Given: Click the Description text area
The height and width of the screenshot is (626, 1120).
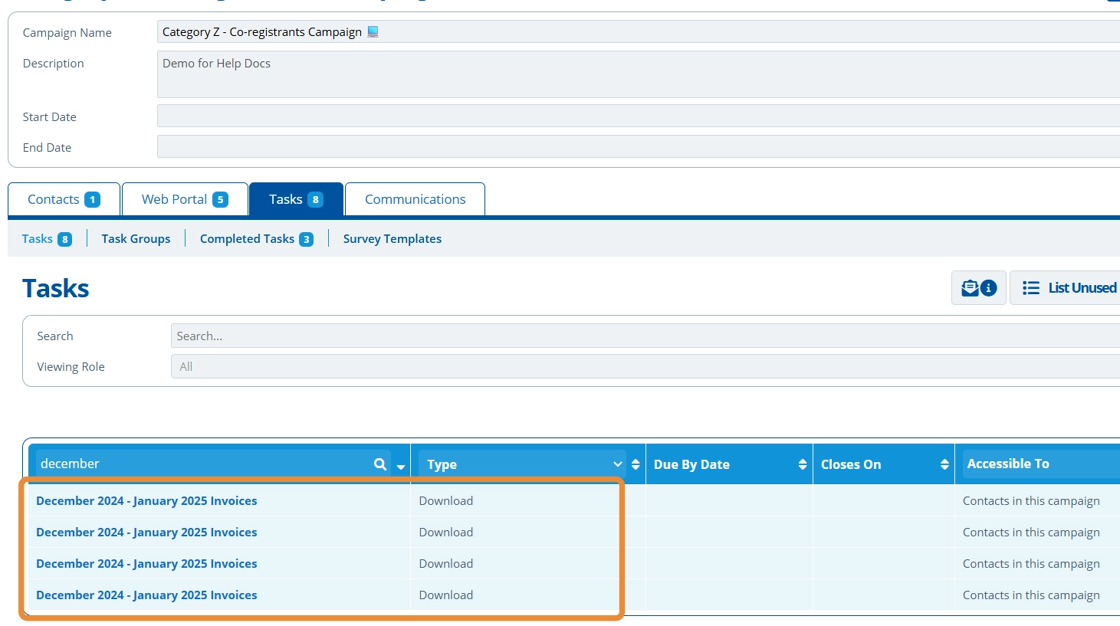Looking at the screenshot, I should coord(639,74).
